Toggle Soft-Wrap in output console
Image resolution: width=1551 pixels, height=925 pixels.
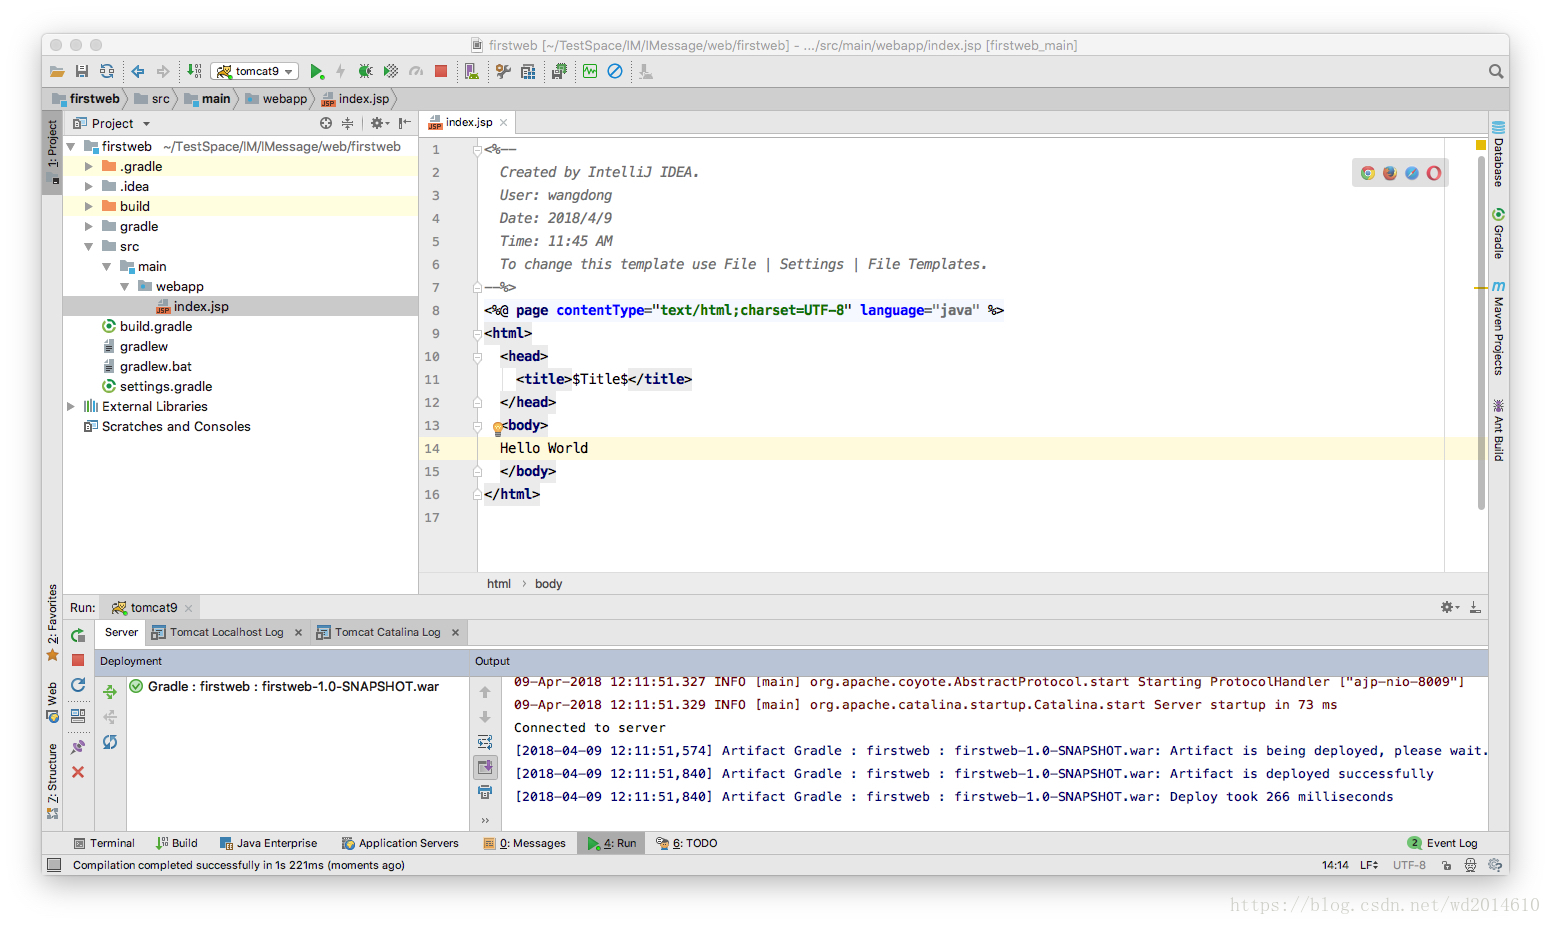tap(485, 742)
